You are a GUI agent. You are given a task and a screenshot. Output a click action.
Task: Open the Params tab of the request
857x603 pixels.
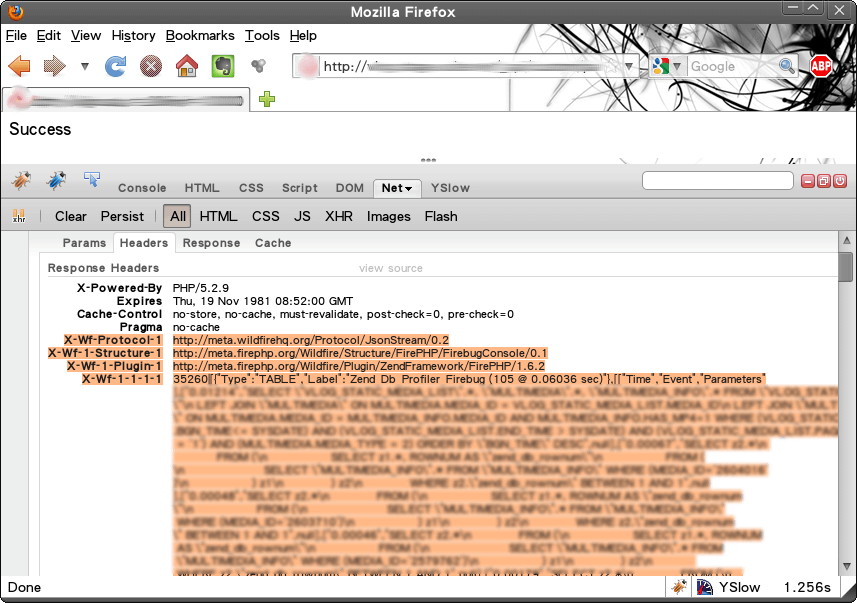pyautogui.click(x=84, y=243)
